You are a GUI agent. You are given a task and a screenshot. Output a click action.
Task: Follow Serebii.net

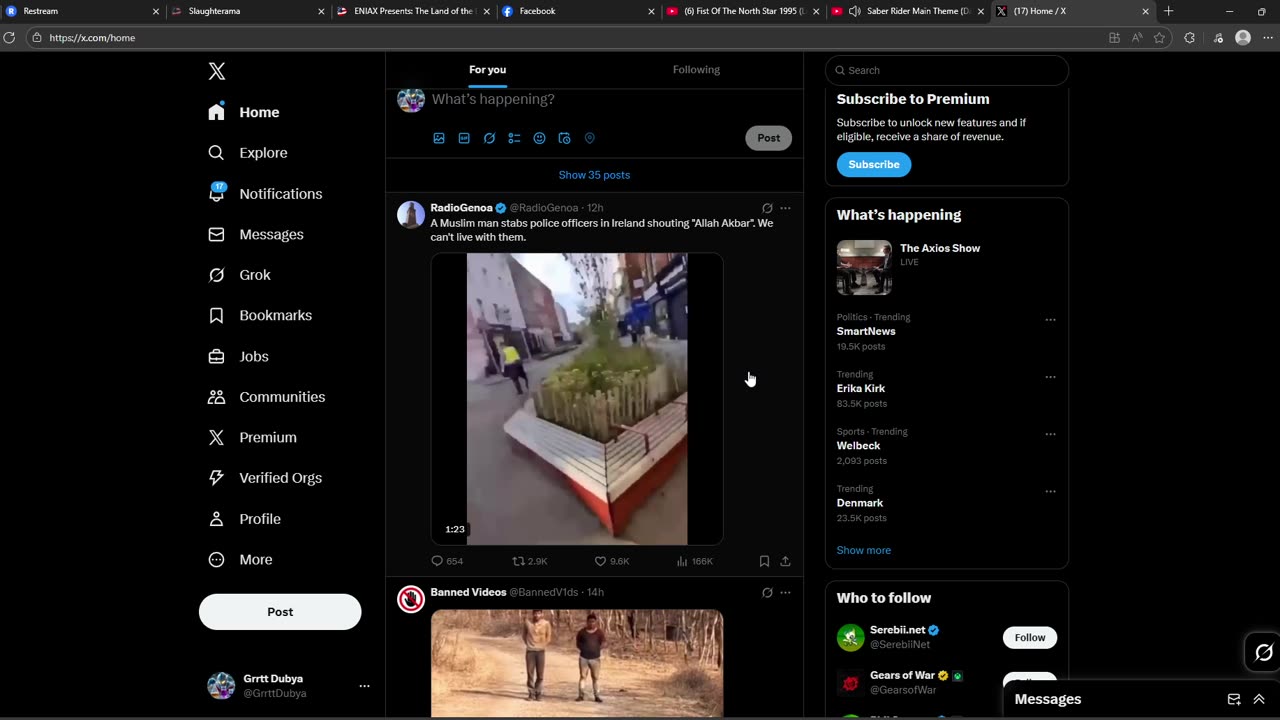1030,637
